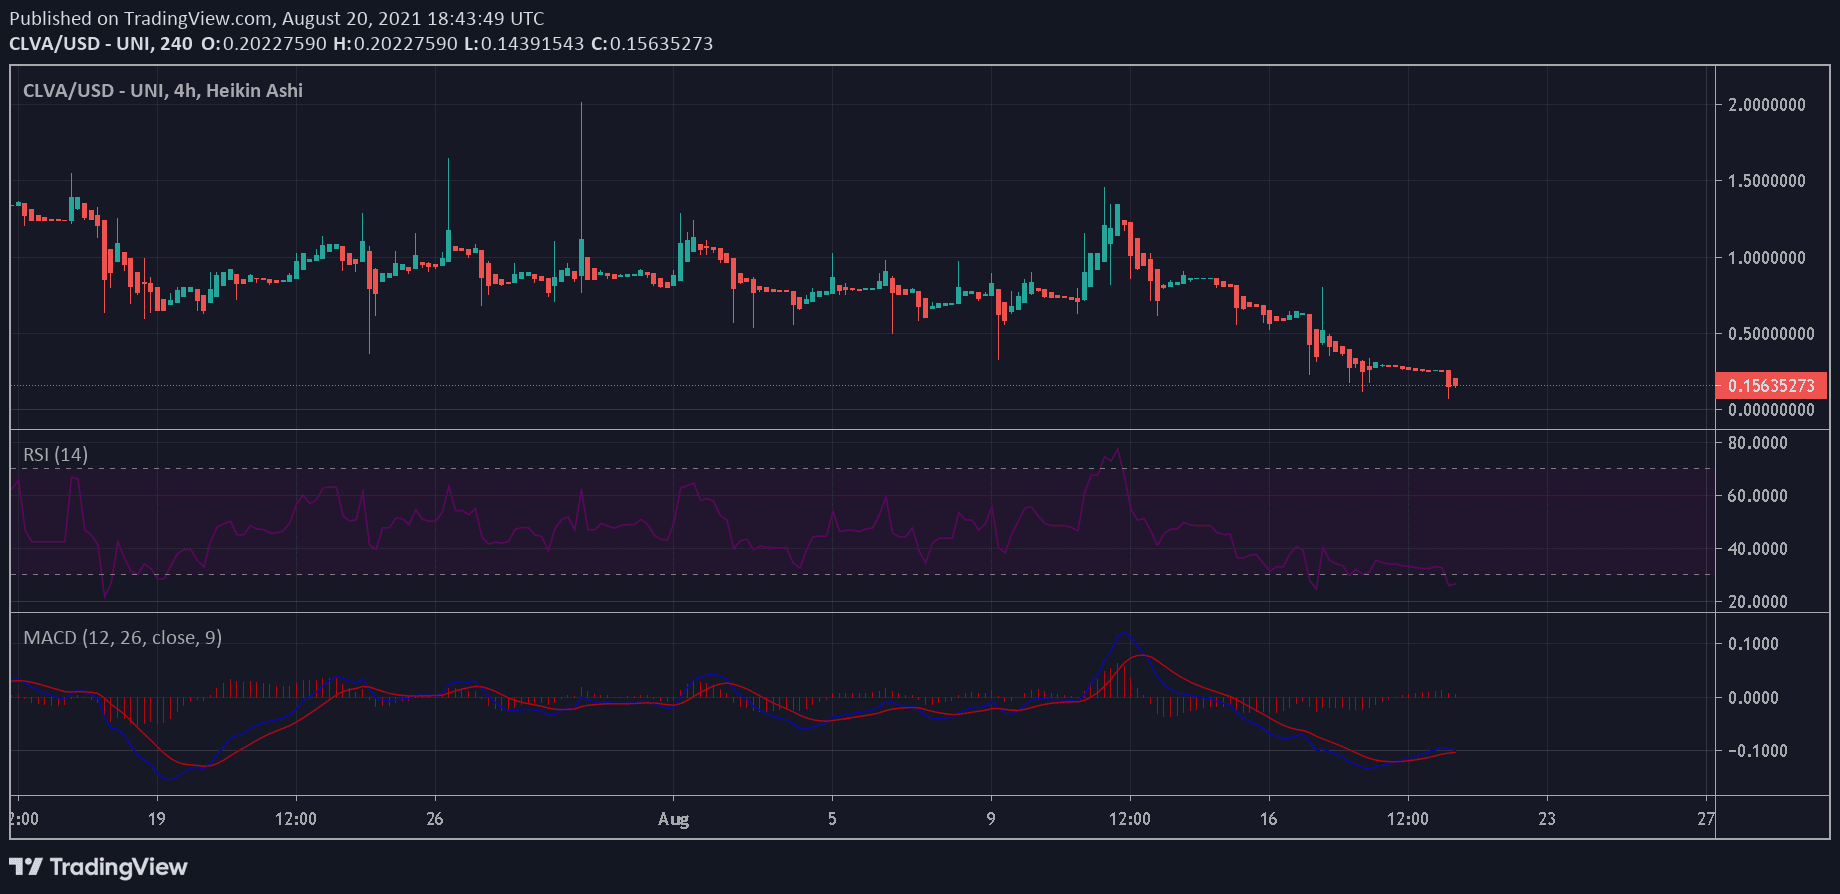
Task: Select the Aug label on time axis
Action: point(673,819)
